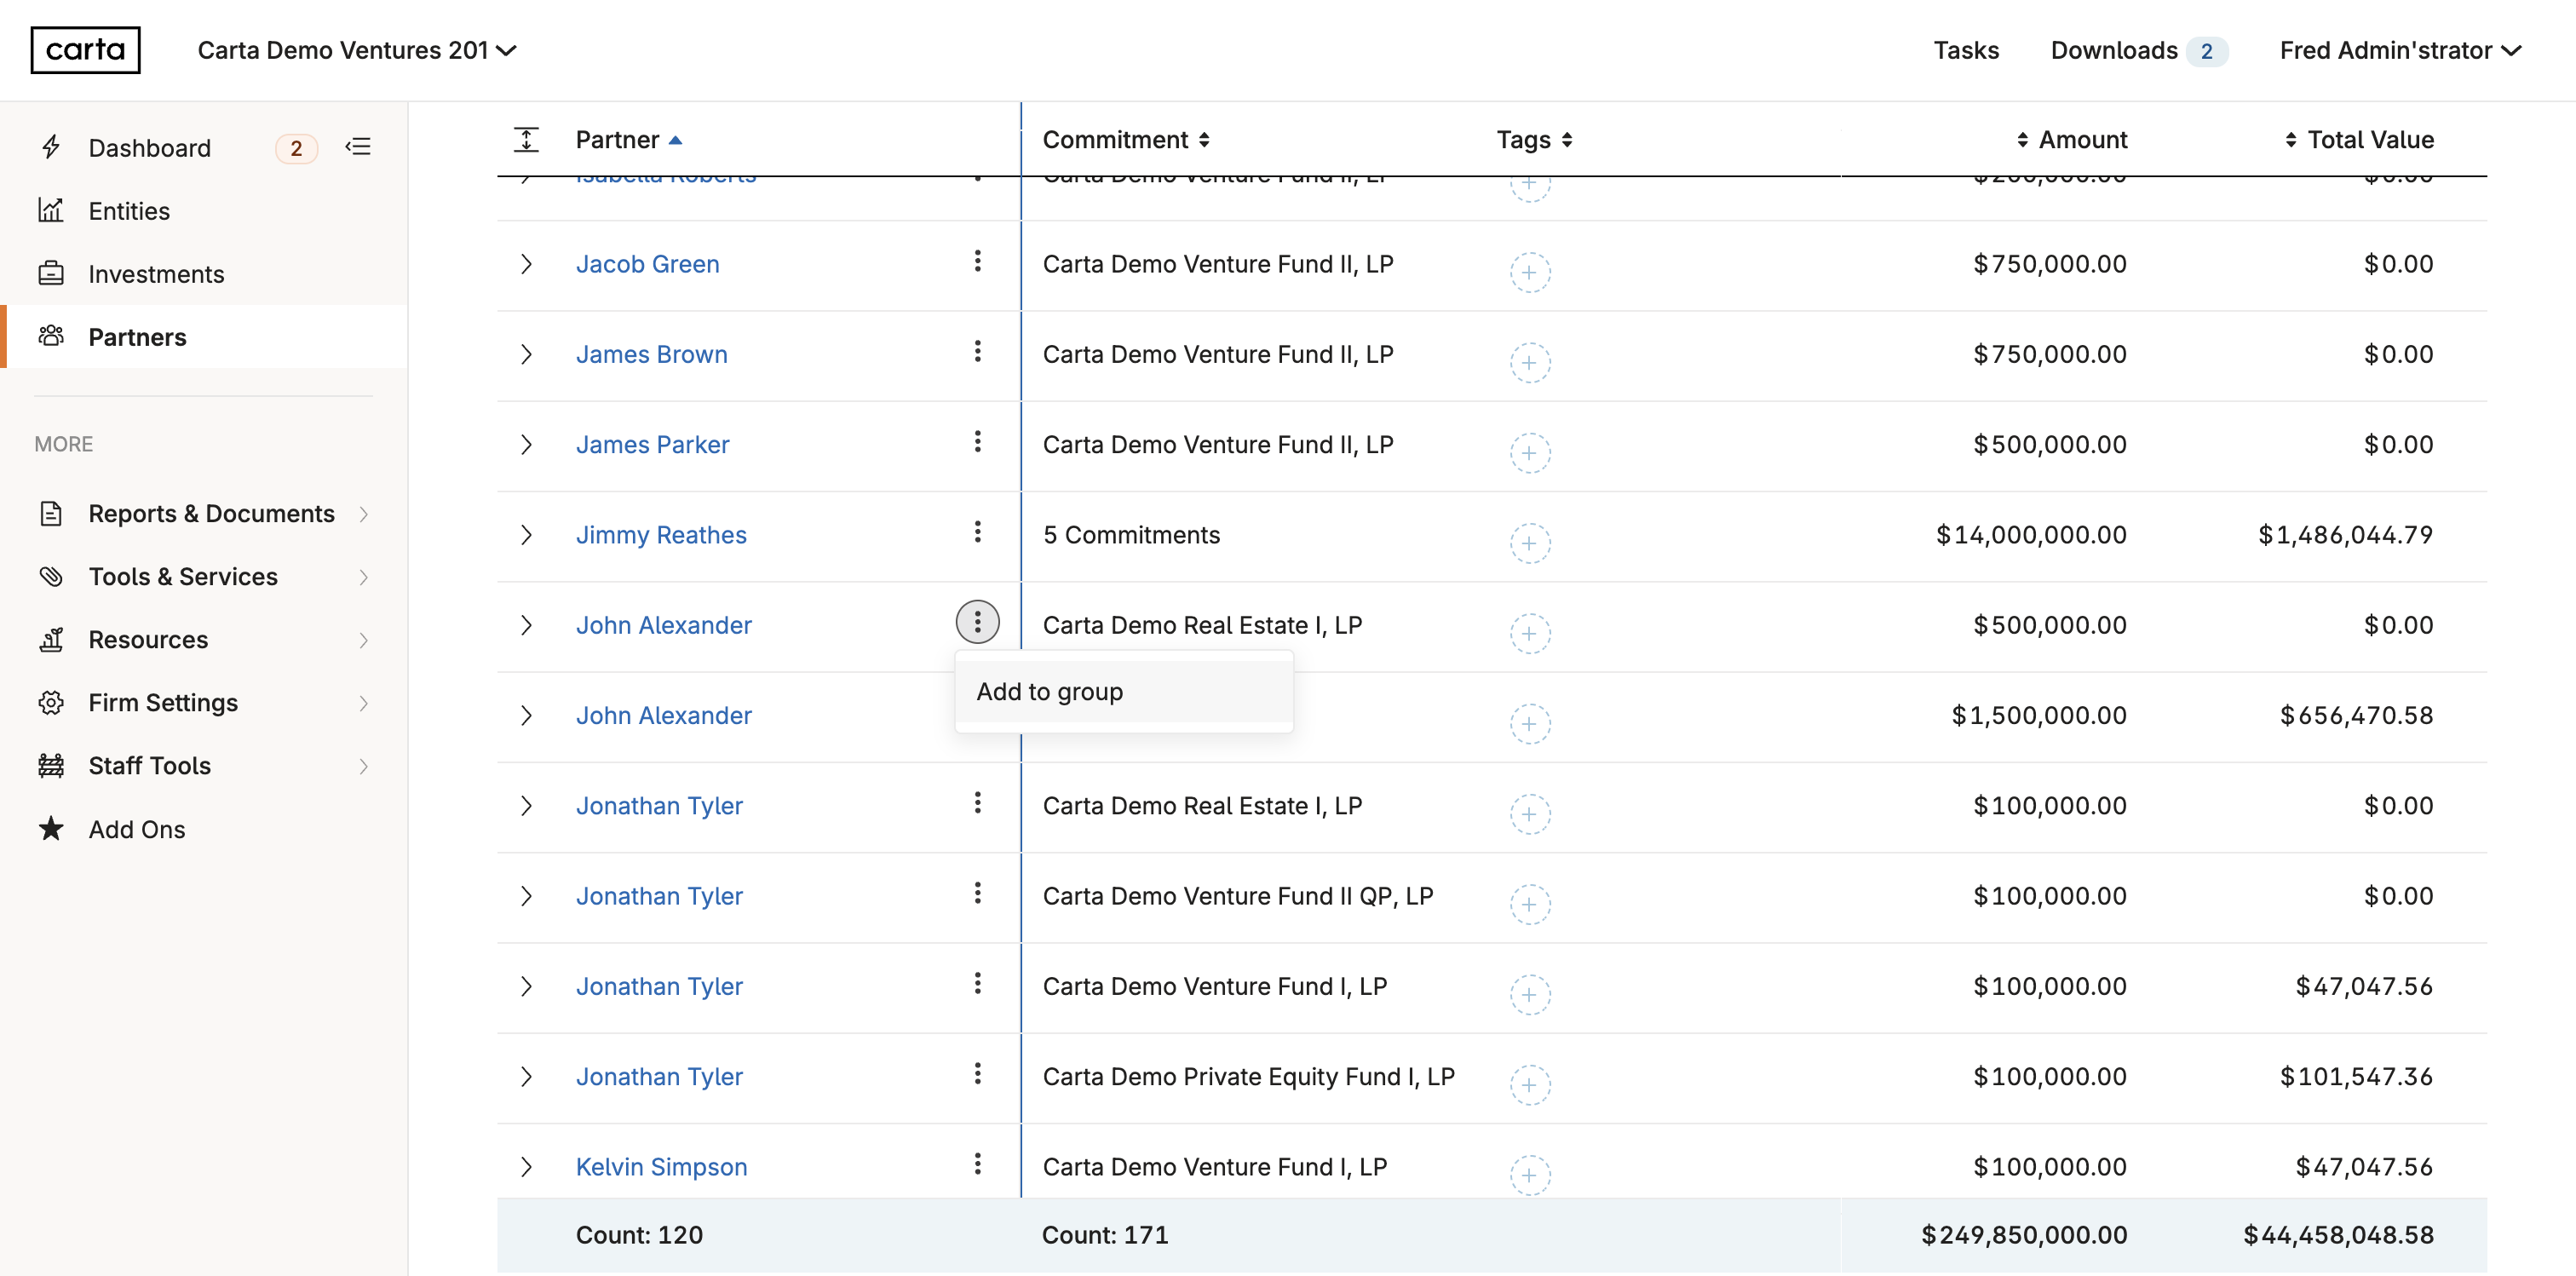Add tag to Jonathan Tyler $47,047.56 row
The height and width of the screenshot is (1276, 2576).
point(1529,994)
